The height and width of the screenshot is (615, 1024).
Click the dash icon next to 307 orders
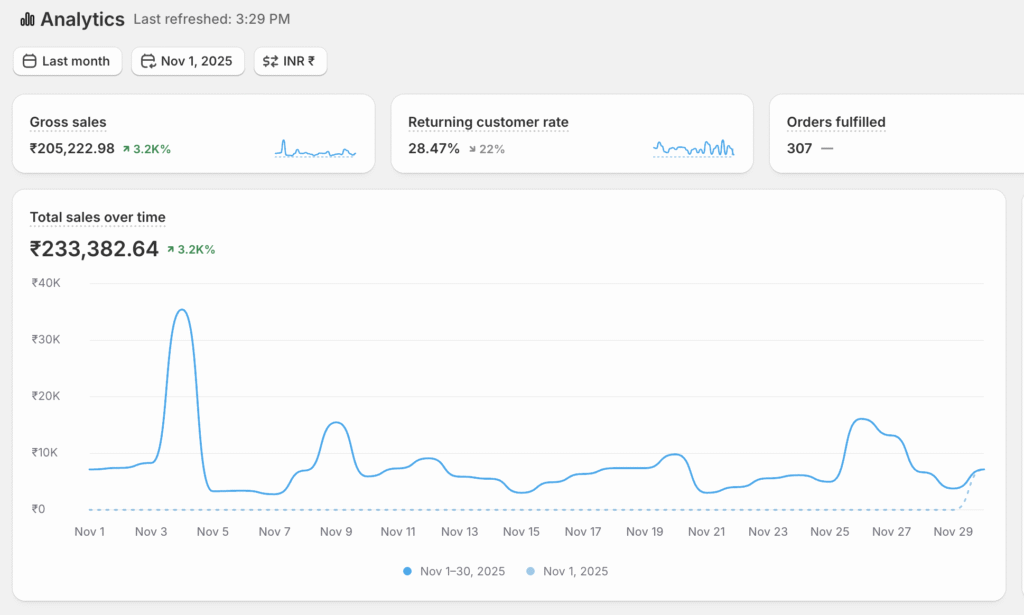826,149
